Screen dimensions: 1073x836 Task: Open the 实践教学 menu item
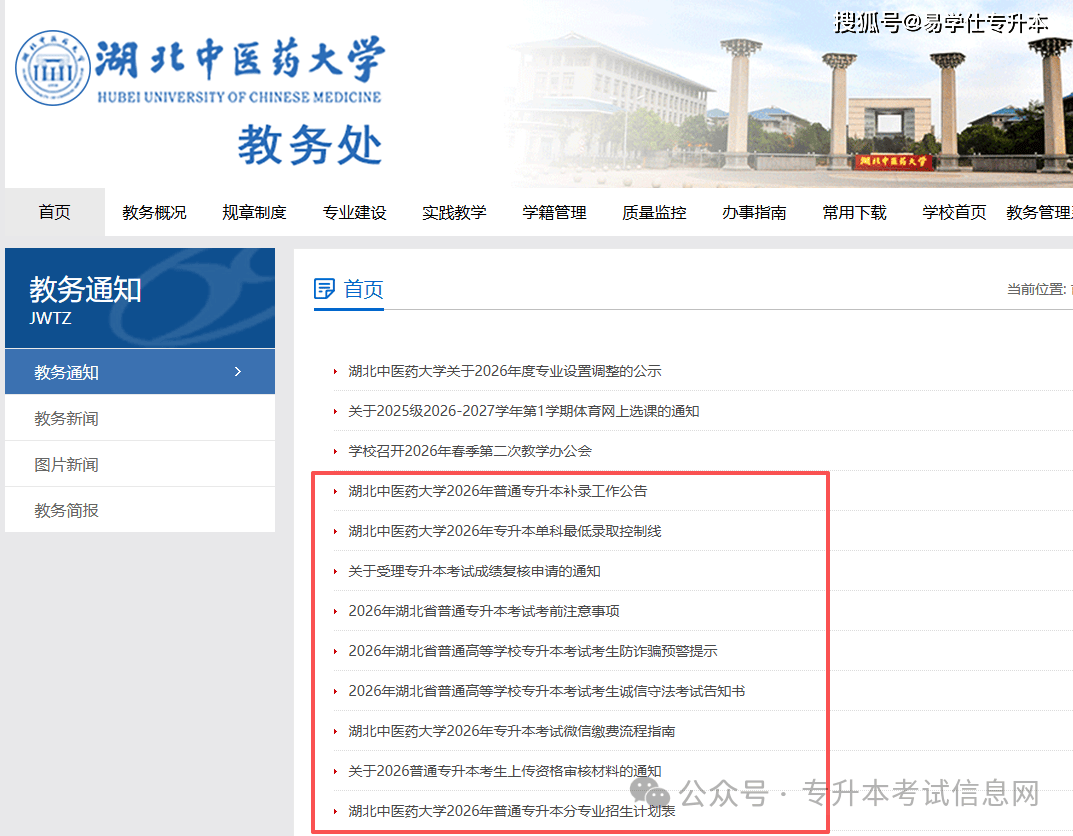(454, 213)
